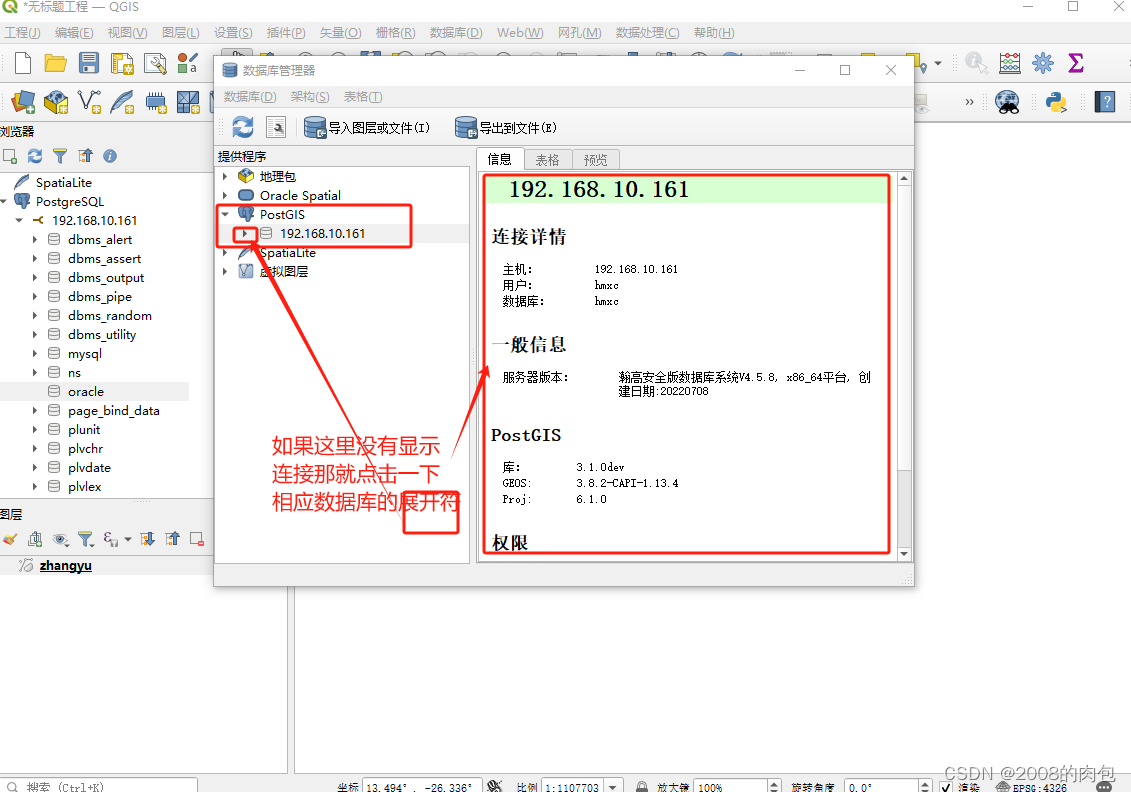
Task: Open the processing toolbox gear icon
Action: tap(1042, 63)
